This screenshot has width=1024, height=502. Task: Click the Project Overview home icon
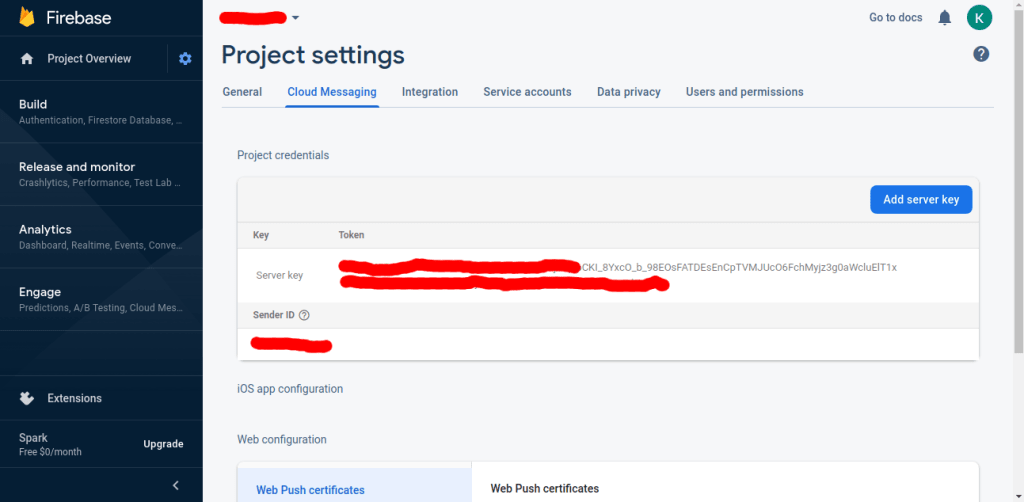click(27, 59)
